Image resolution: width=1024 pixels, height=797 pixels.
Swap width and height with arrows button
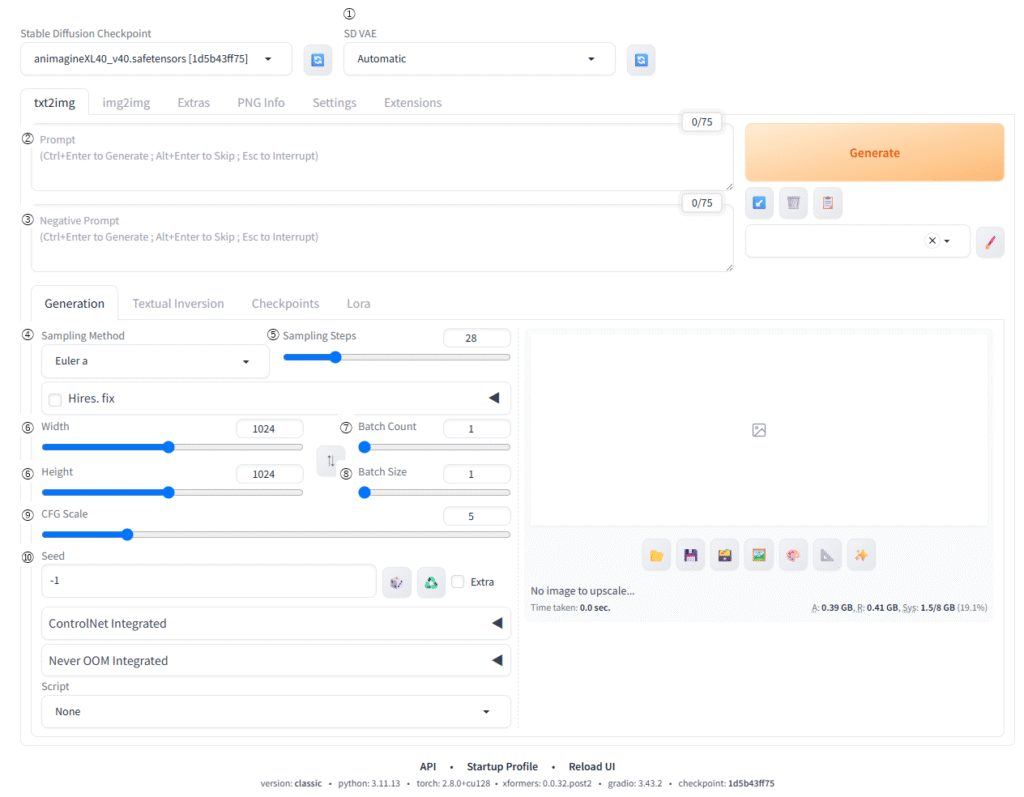(330, 461)
